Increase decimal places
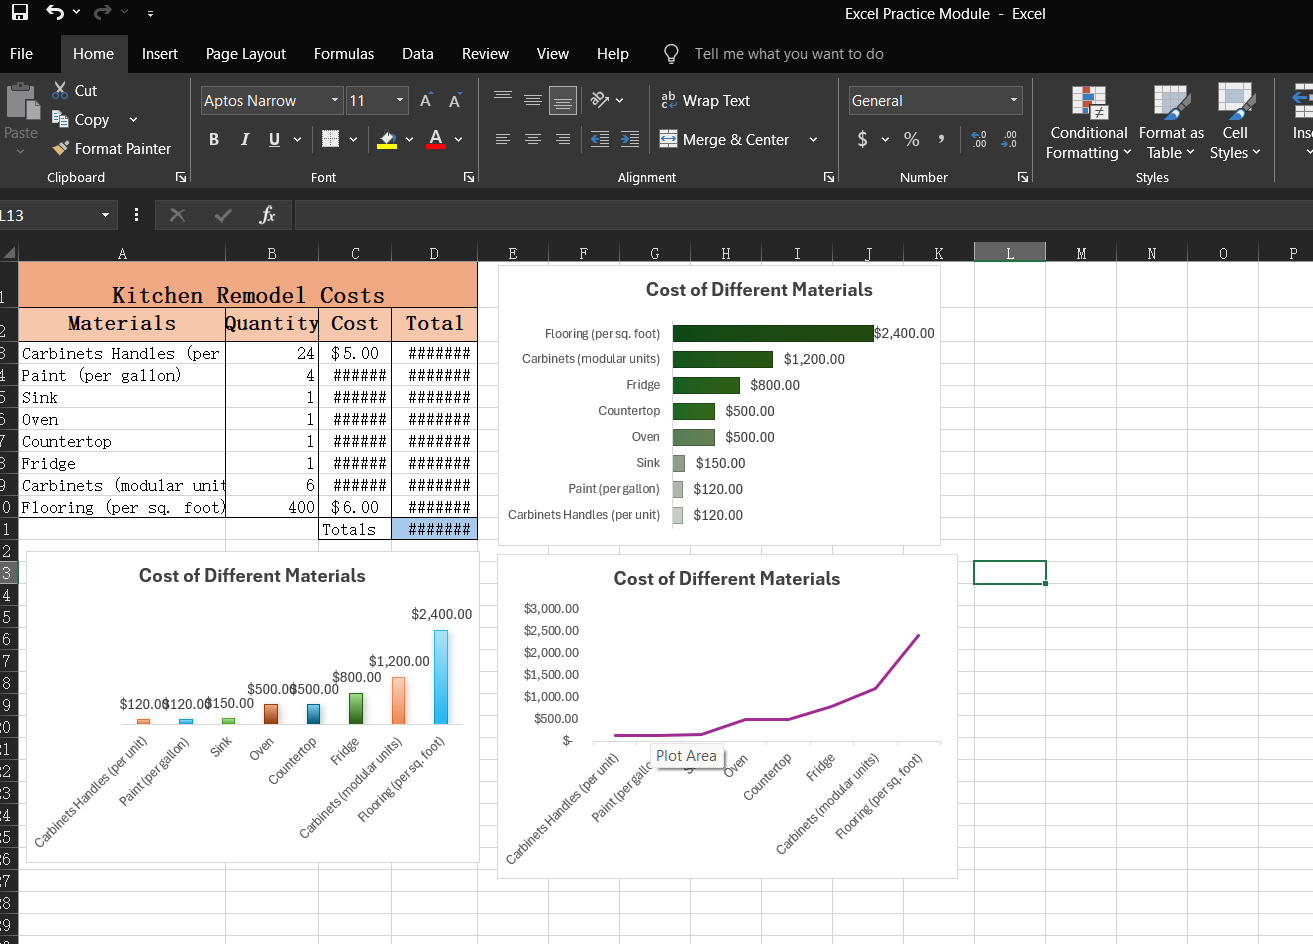Image resolution: width=1313 pixels, height=944 pixels. click(x=979, y=139)
